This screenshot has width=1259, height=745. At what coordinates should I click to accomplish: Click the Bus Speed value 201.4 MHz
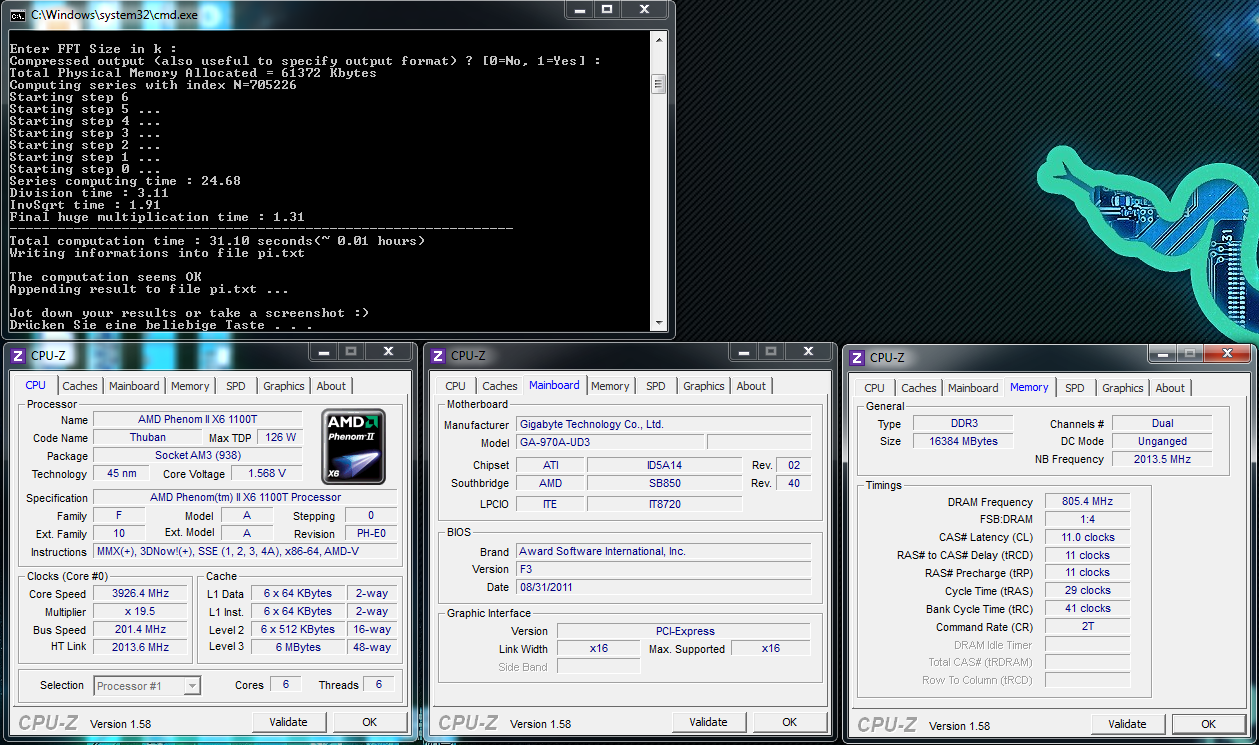click(x=142, y=630)
